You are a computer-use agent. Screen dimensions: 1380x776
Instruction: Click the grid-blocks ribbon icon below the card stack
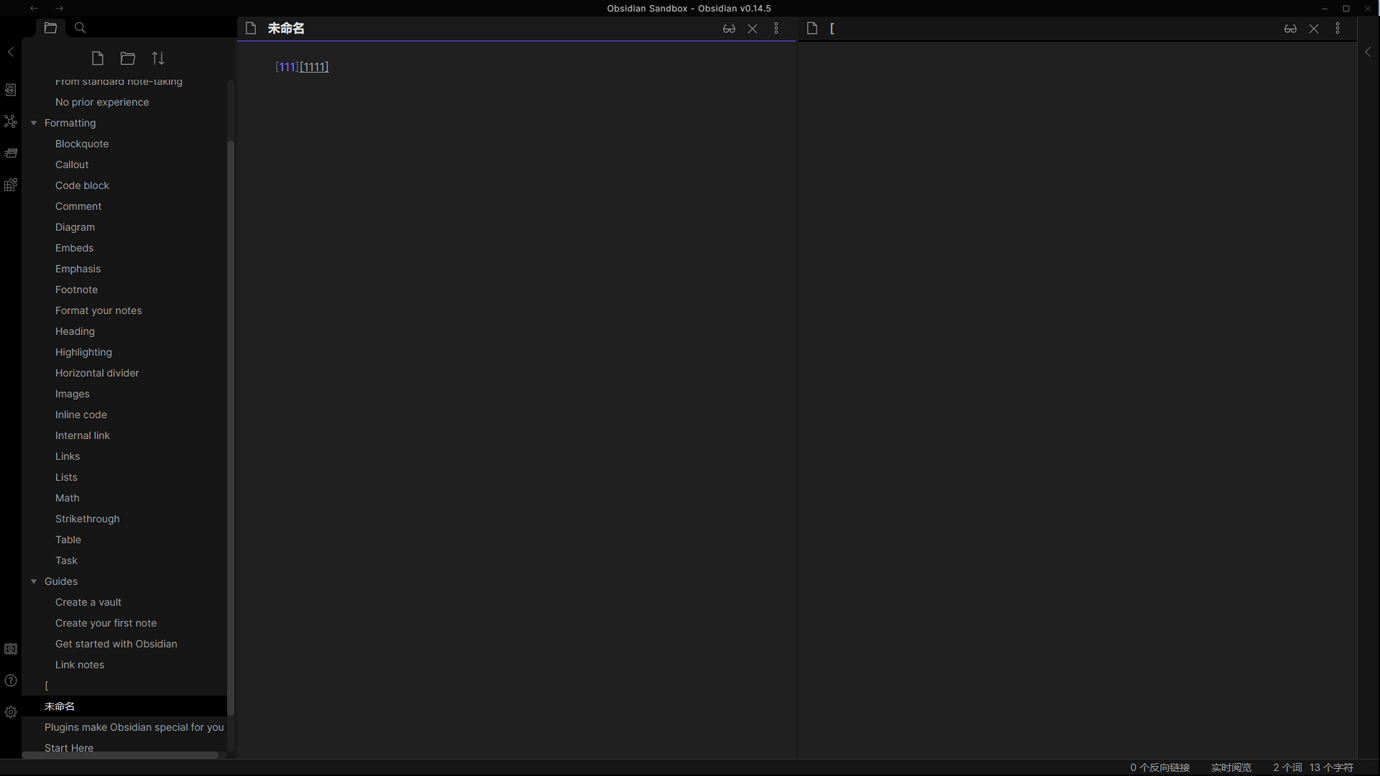click(11, 185)
